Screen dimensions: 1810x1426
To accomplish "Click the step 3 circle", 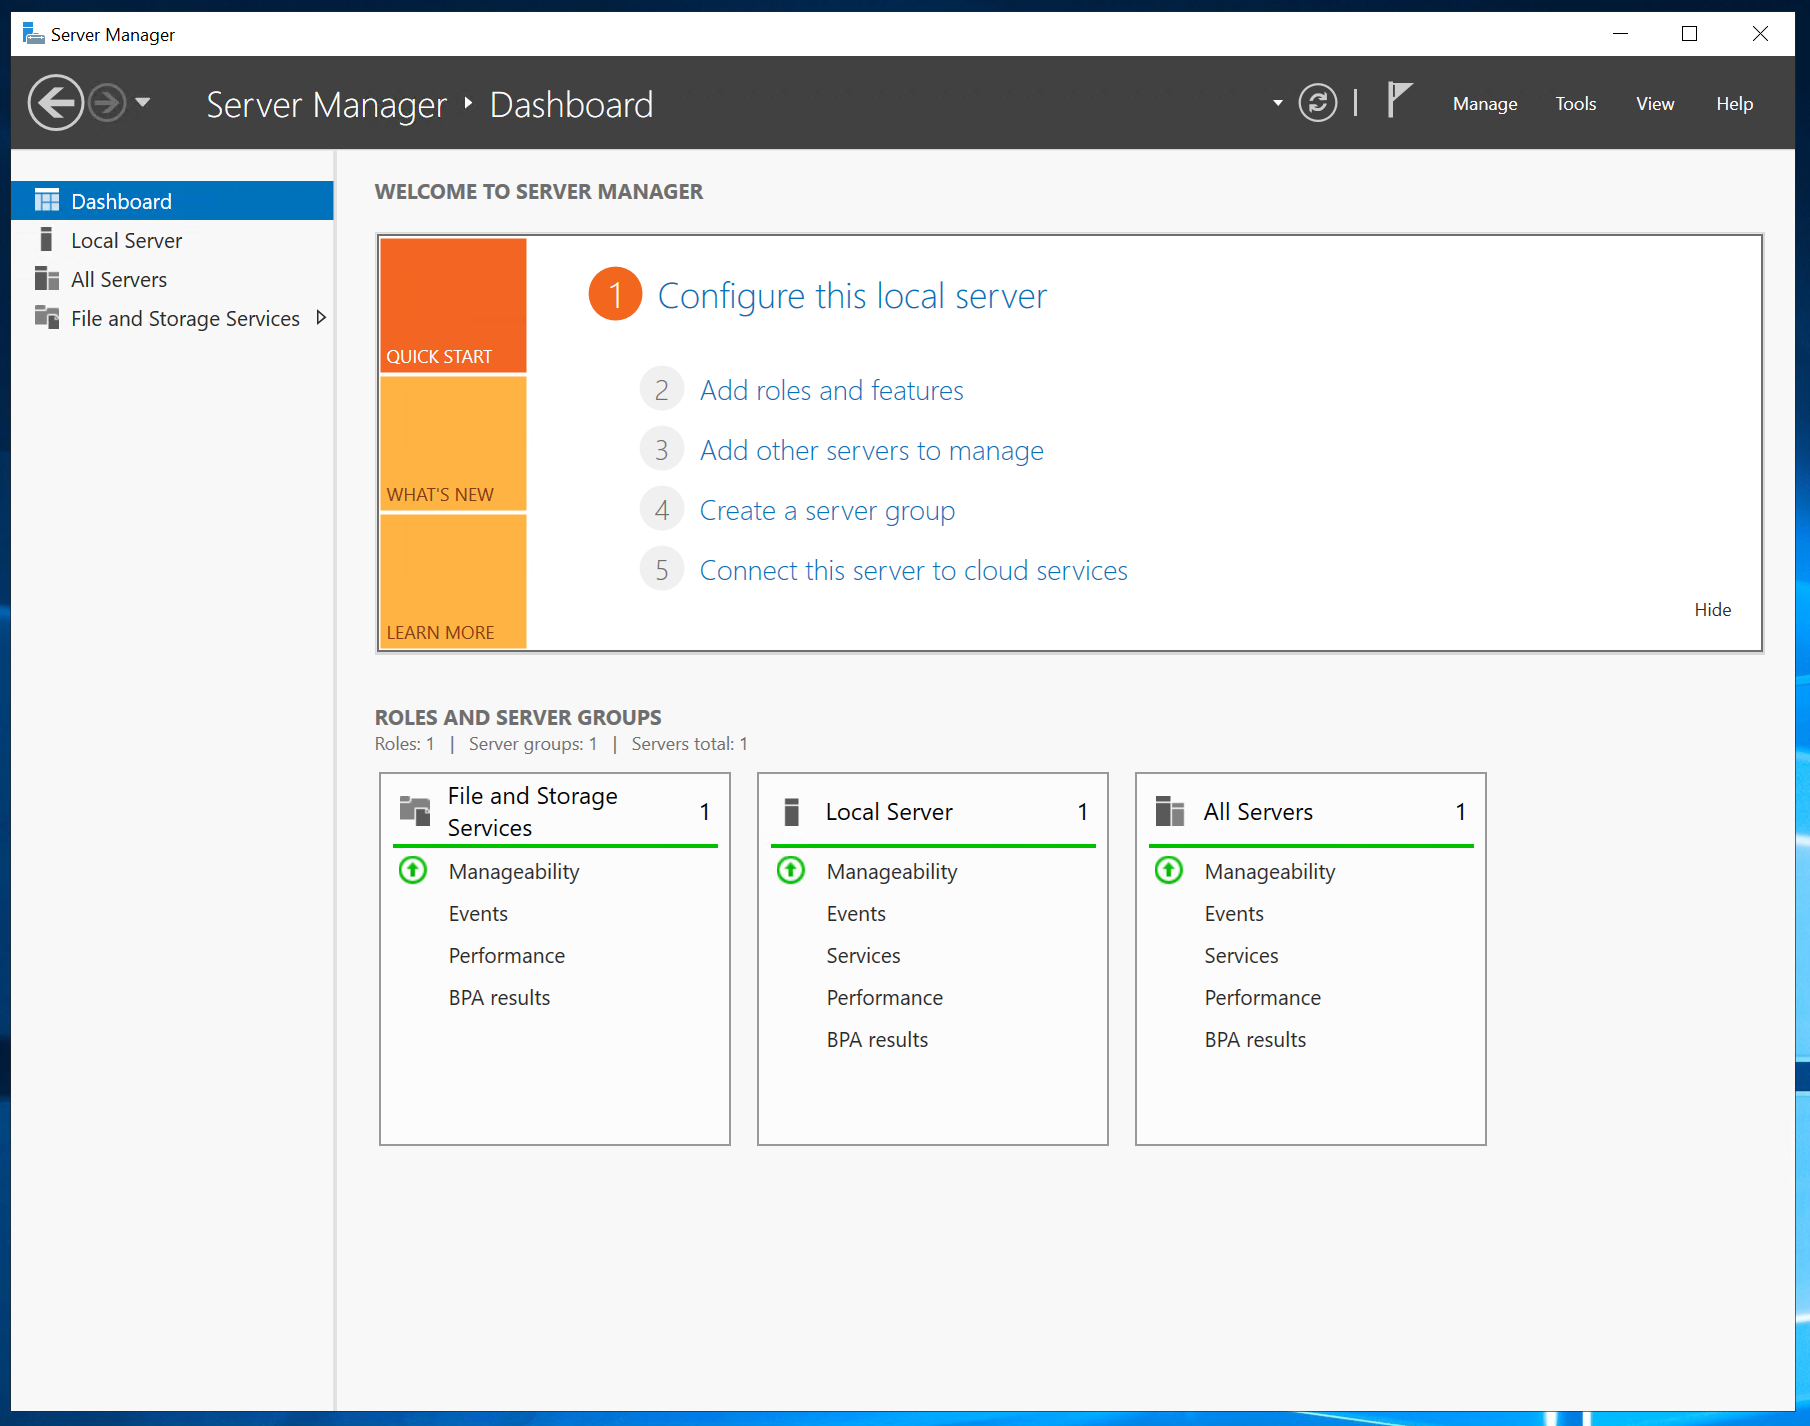I will pyautogui.click(x=661, y=450).
